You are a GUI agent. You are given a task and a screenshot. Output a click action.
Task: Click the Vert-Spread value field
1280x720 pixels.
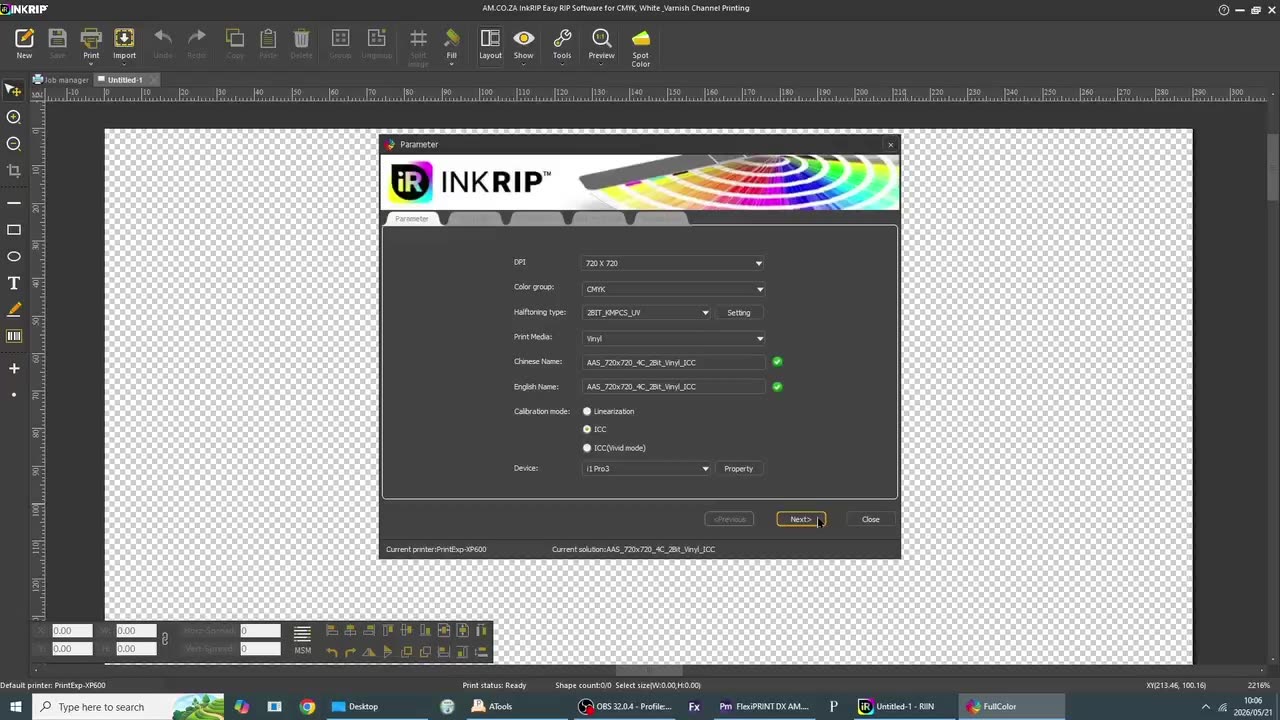click(260, 649)
